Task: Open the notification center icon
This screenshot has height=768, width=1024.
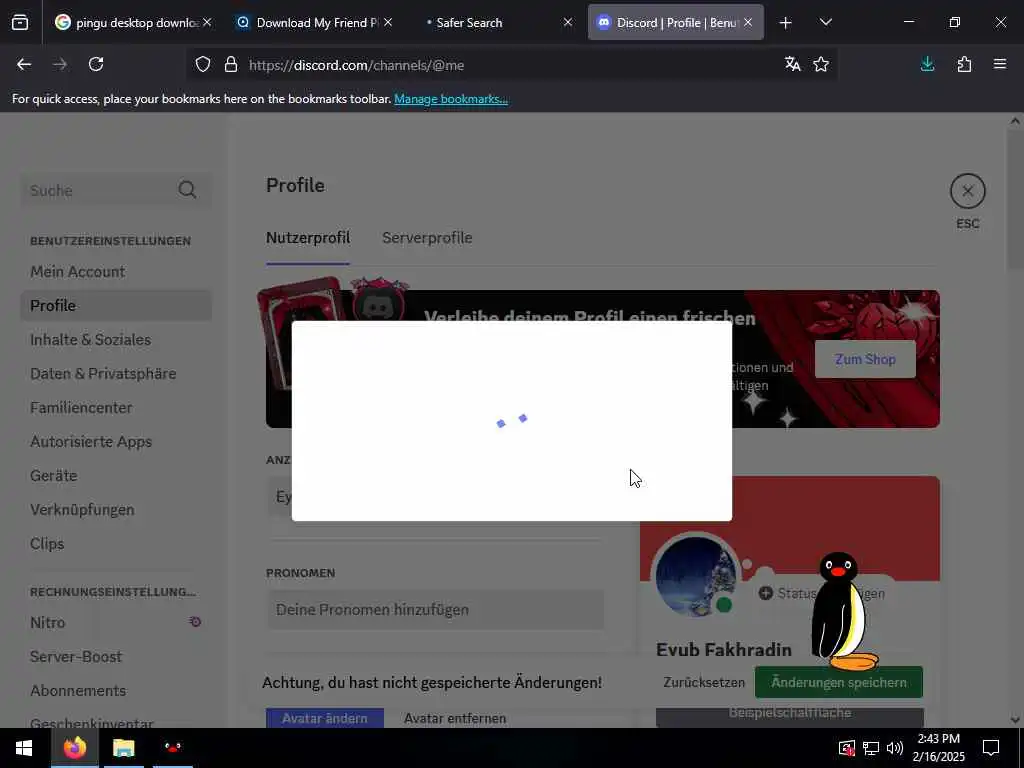Action: click(x=991, y=748)
